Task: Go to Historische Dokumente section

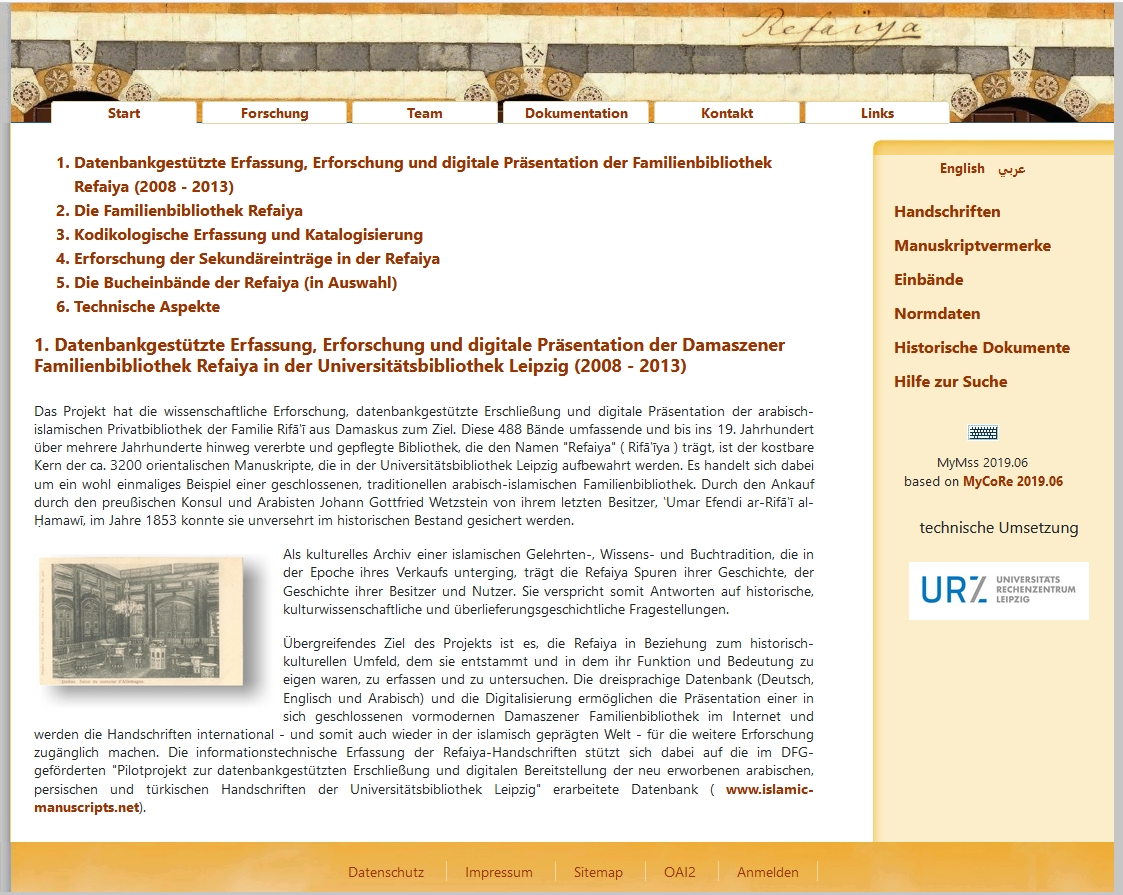Action: pyautogui.click(x=981, y=347)
